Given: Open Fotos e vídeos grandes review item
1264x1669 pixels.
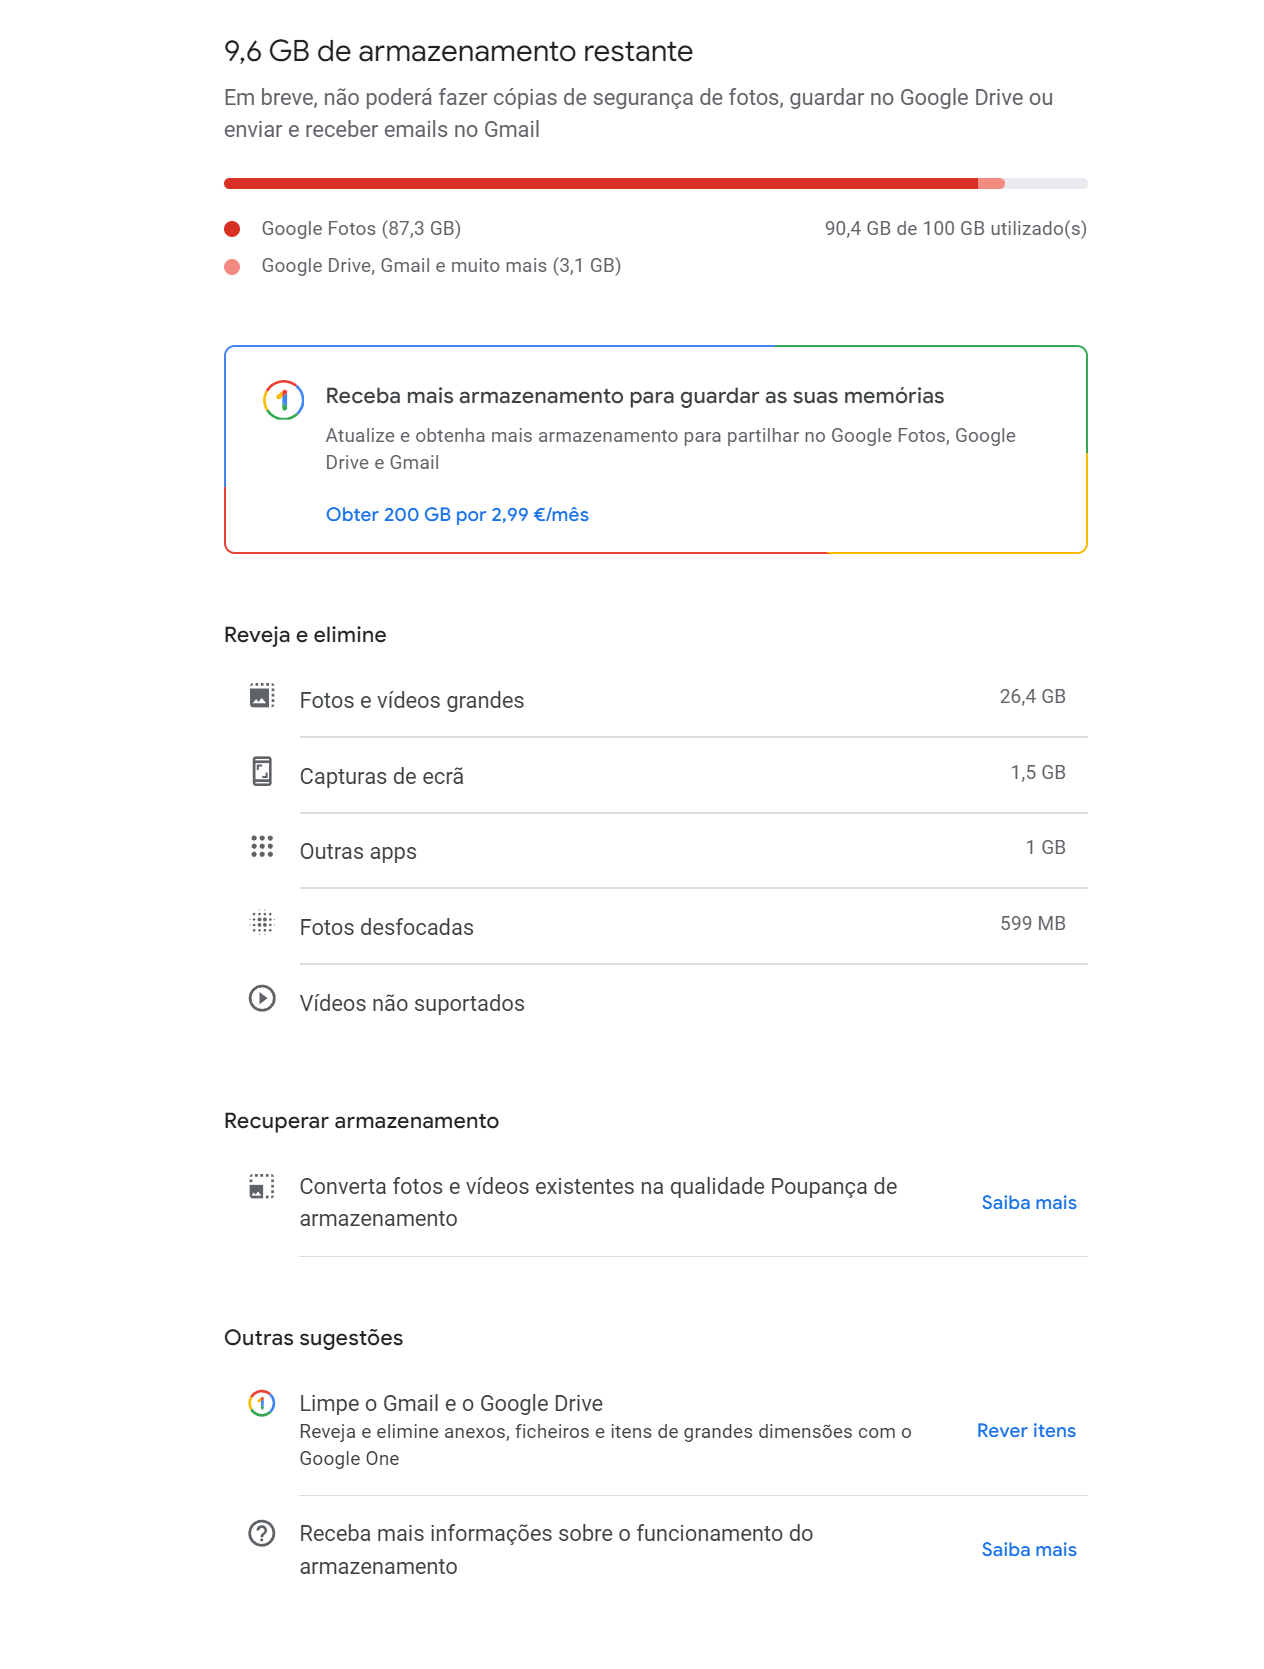Looking at the screenshot, I should click(656, 700).
